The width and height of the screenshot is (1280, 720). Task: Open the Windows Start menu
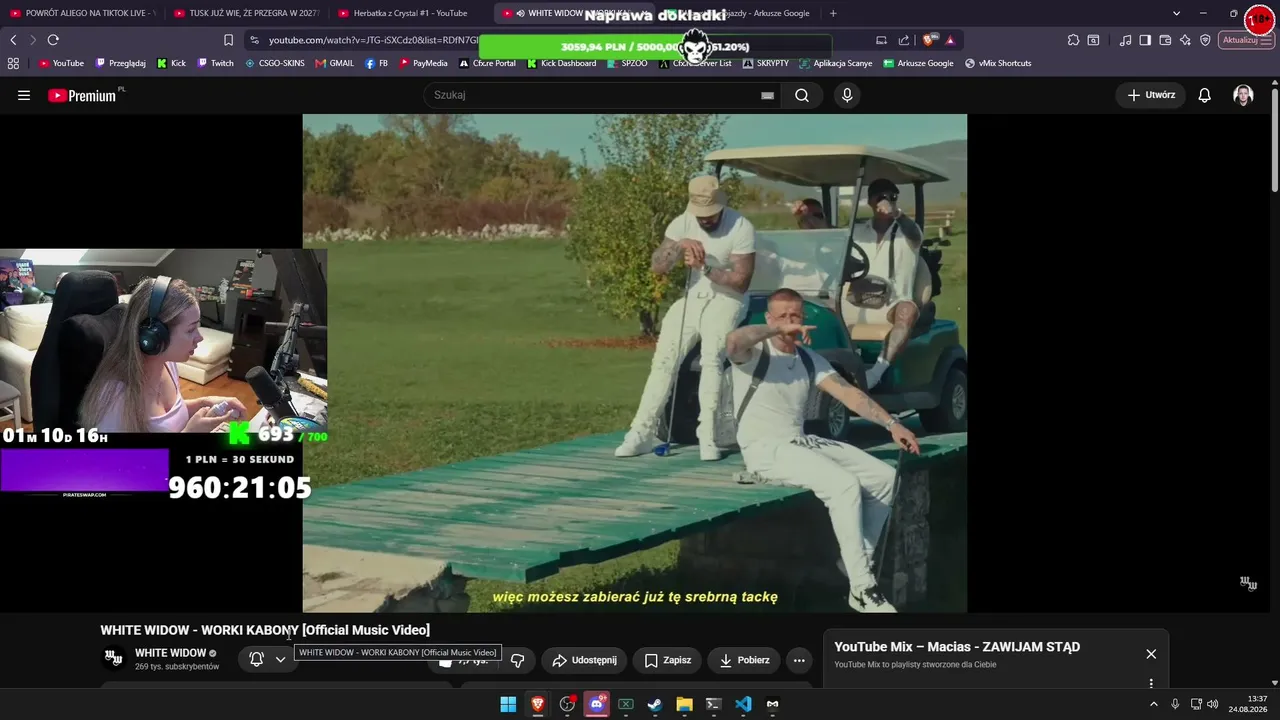click(508, 704)
